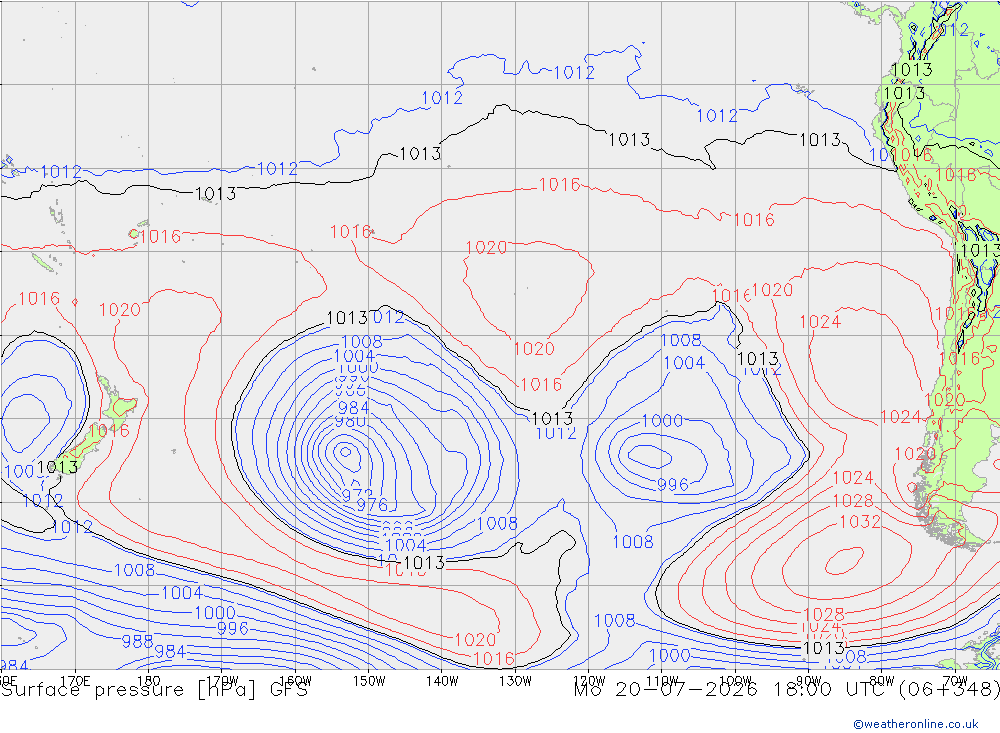This screenshot has width=1000, height=733.
Task: Click the 70W longitude label
Action: pos(955,681)
